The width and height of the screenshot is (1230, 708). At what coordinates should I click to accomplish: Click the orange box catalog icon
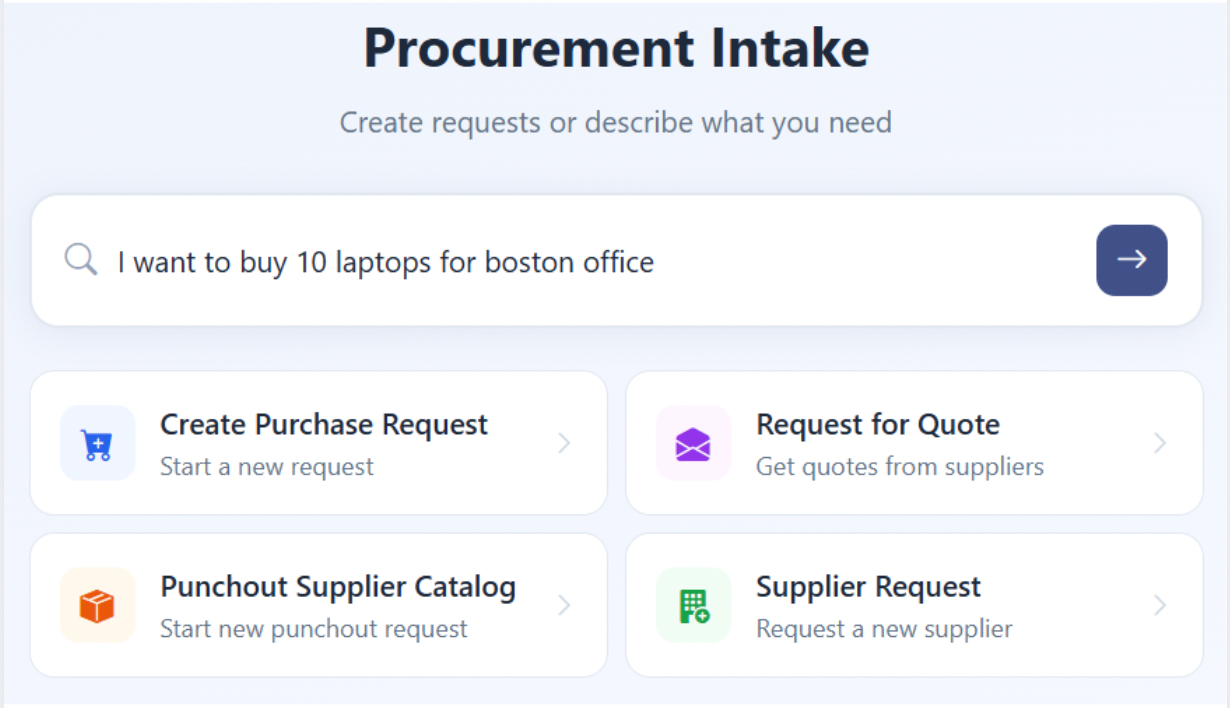(x=98, y=605)
